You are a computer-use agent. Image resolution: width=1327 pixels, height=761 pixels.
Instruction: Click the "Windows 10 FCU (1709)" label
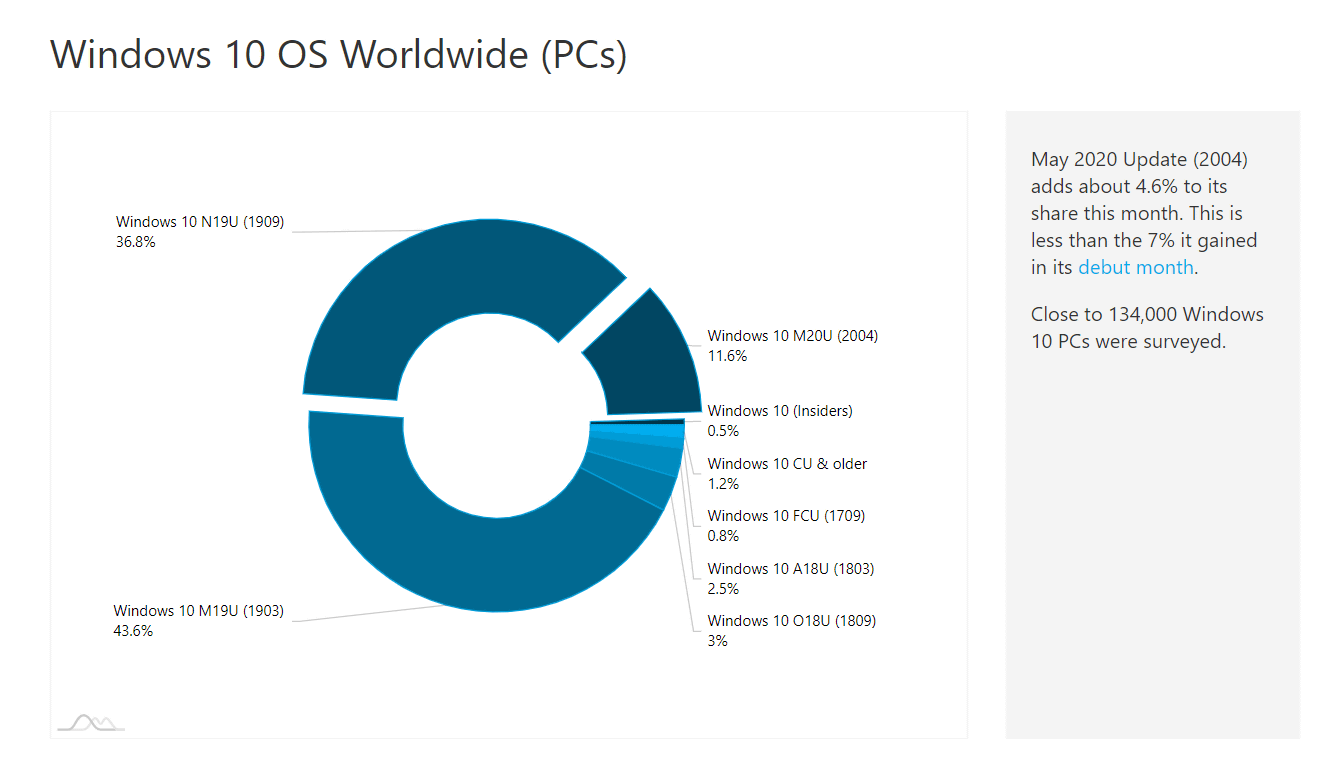point(786,516)
